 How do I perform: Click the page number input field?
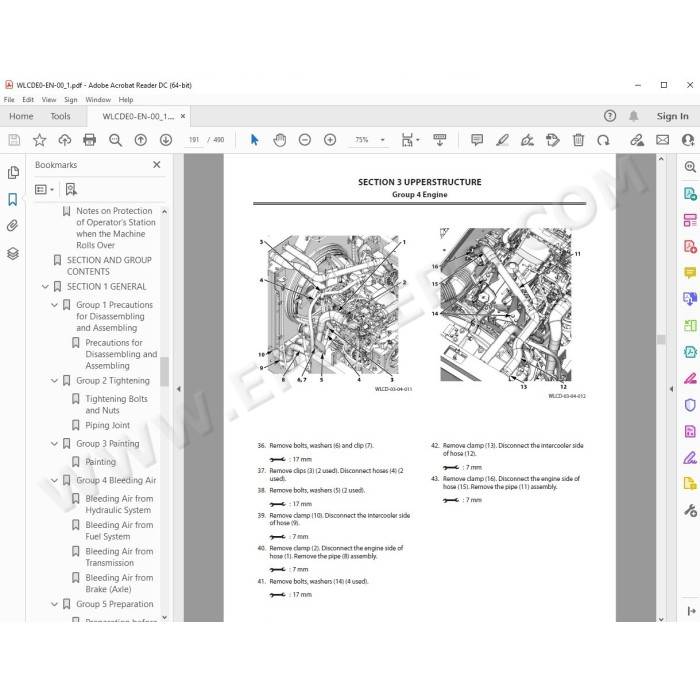click(193, 140)
